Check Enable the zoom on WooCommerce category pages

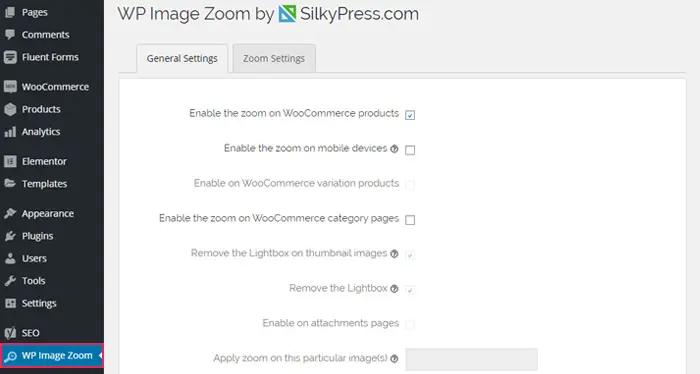(410, 220)
